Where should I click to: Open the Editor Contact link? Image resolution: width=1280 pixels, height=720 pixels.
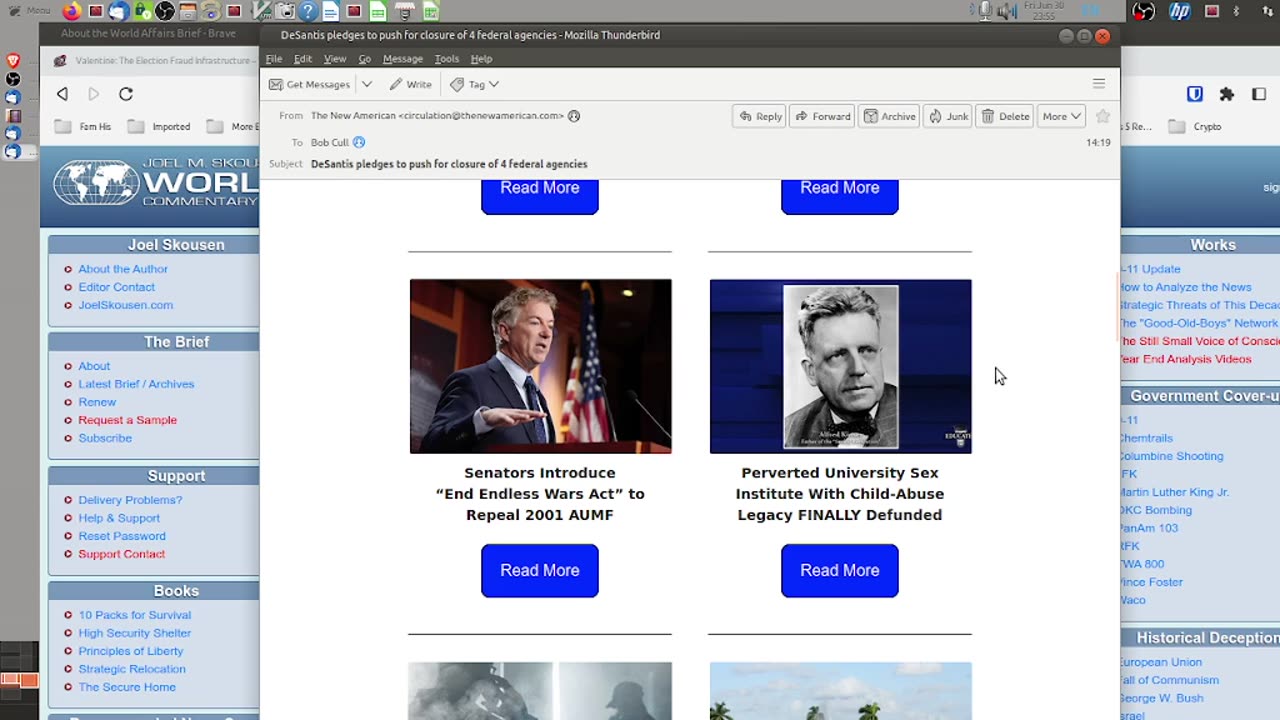pos(117,287)
